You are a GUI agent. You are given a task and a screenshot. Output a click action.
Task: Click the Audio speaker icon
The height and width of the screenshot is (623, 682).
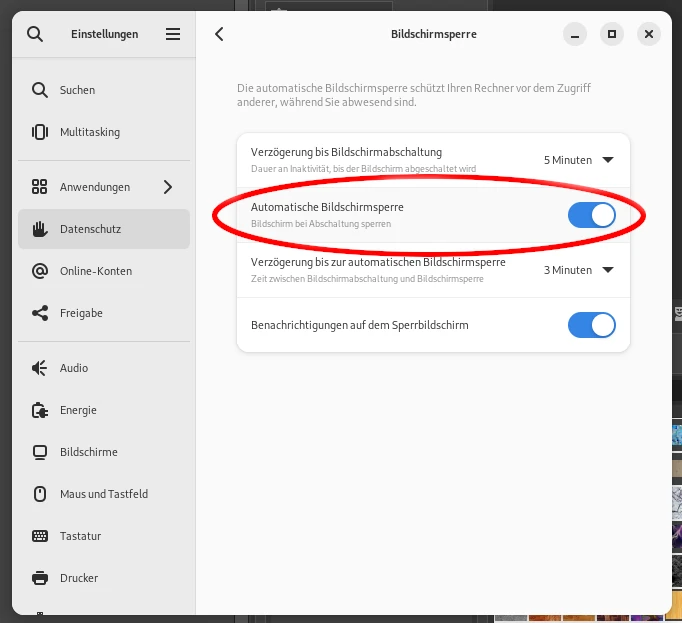pos(40,368)
